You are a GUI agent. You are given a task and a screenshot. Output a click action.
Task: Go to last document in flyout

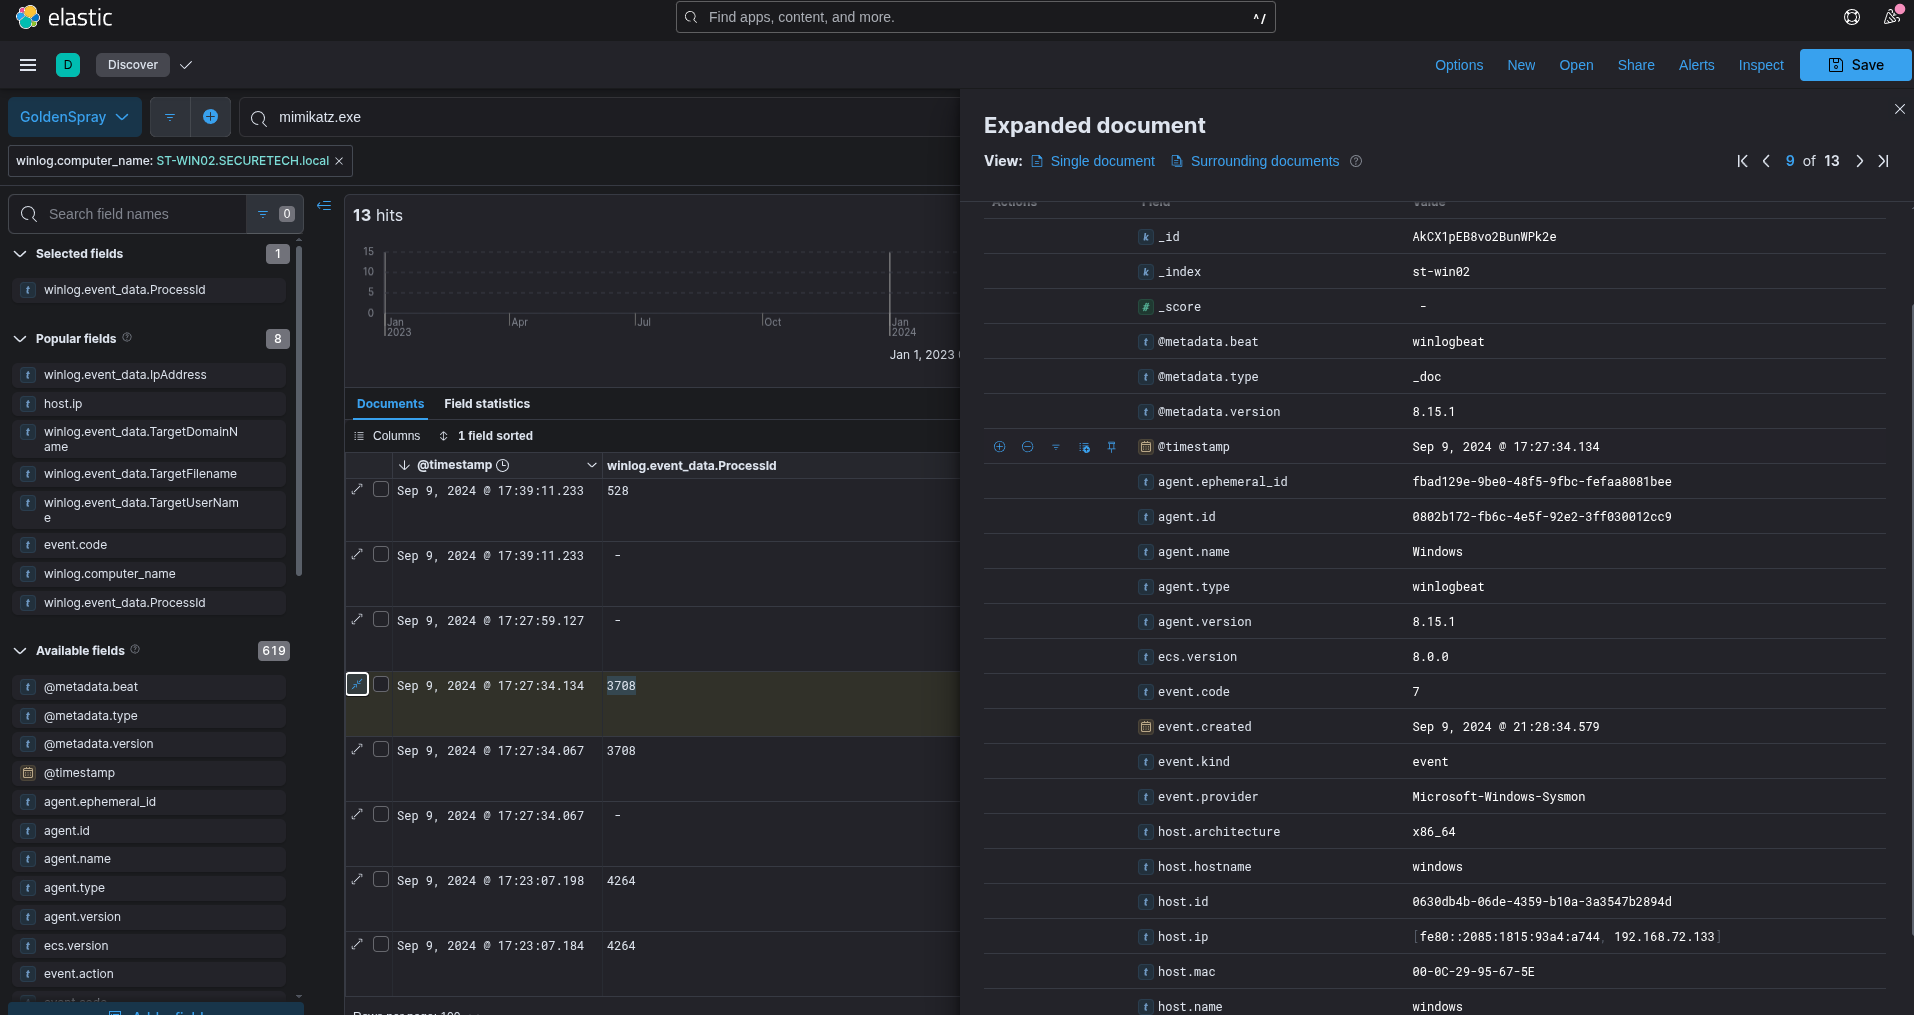click(1883, 161)
